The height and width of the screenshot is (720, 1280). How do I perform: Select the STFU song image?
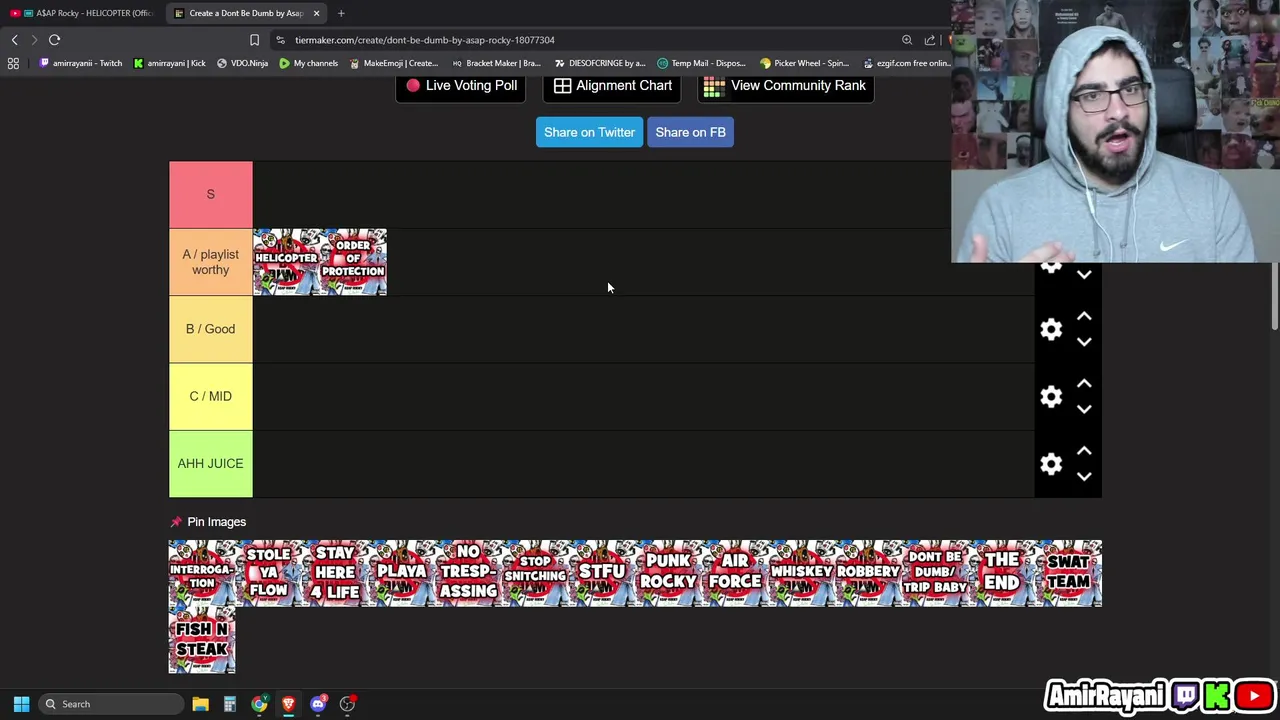coord(602,573)
